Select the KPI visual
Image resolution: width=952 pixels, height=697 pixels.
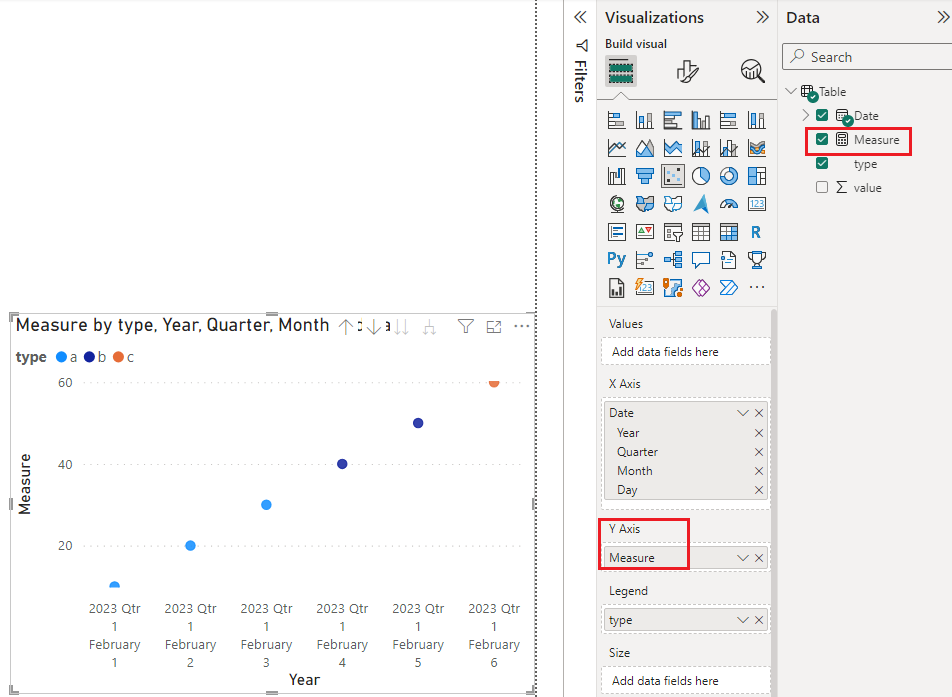[x=644, y=232]
